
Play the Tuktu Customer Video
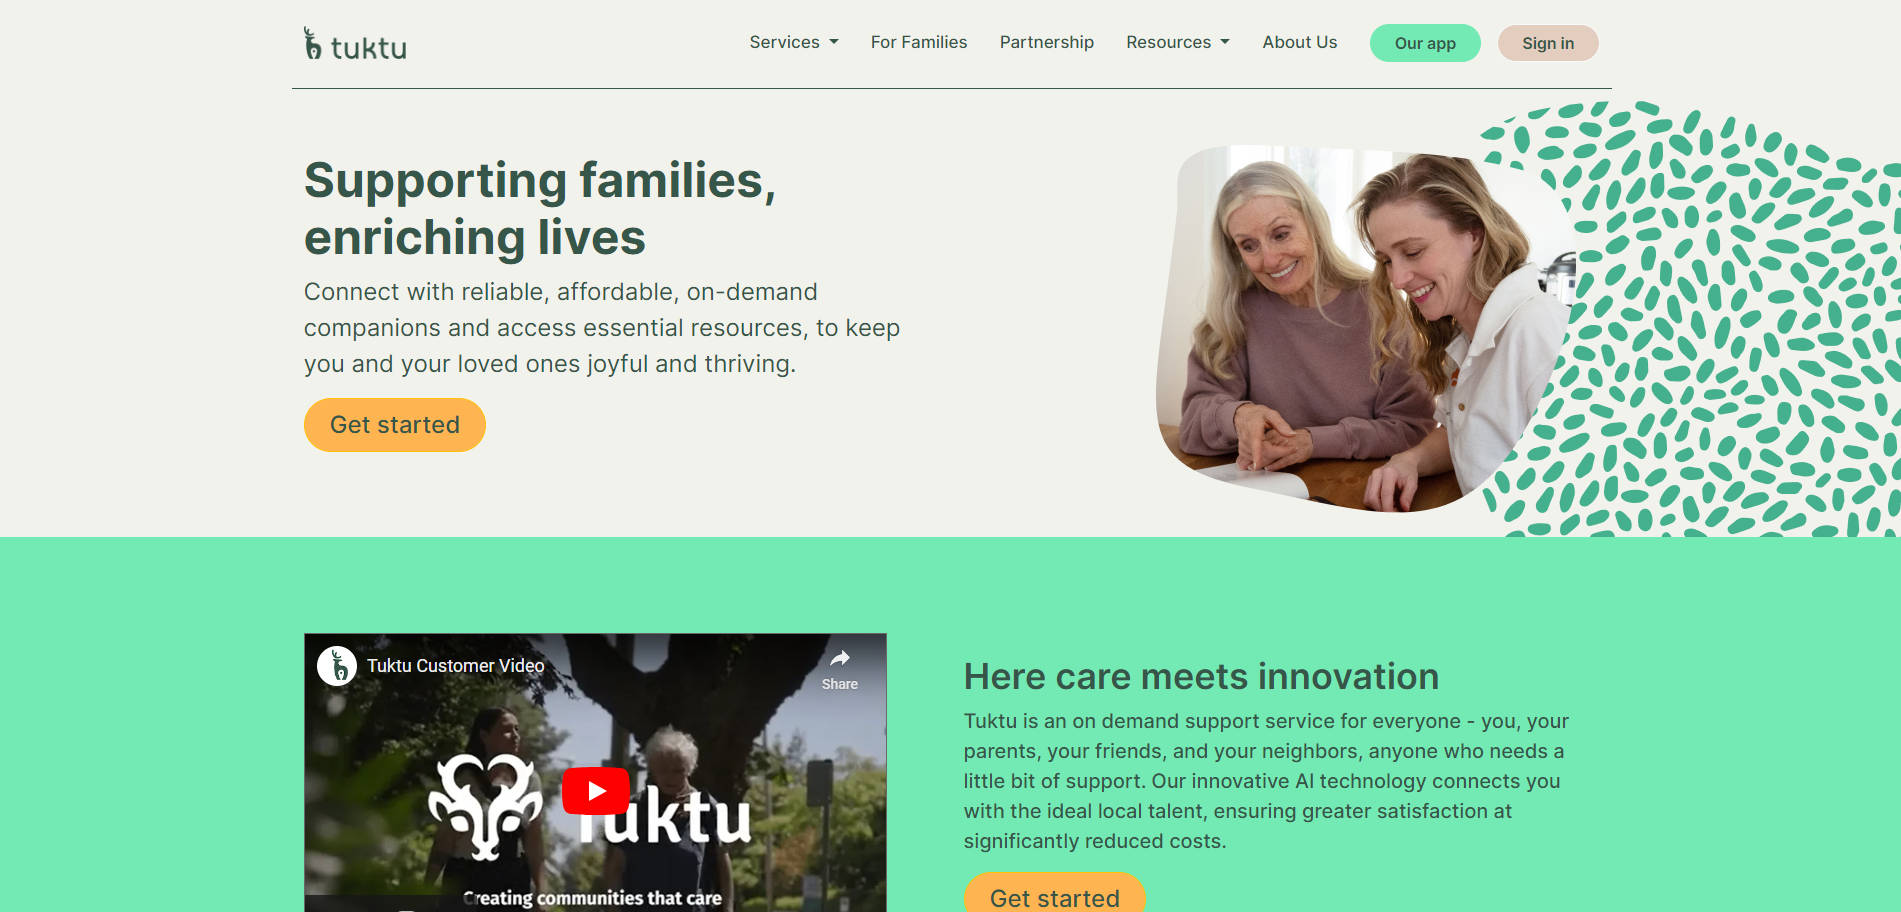point(596,791)
